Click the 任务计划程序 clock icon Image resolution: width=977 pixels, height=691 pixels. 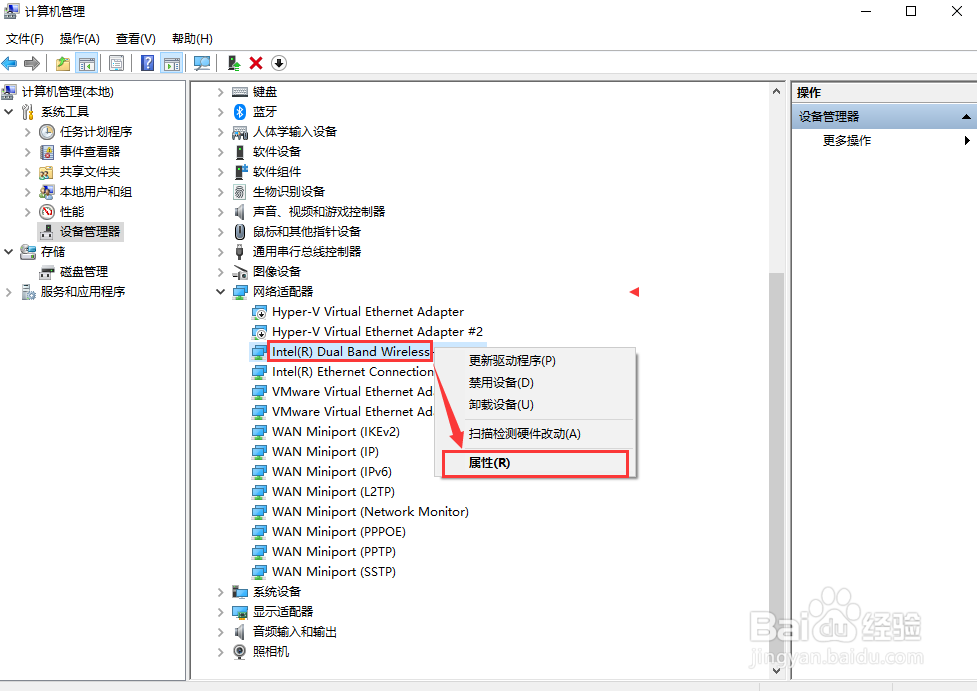[47, 131]
